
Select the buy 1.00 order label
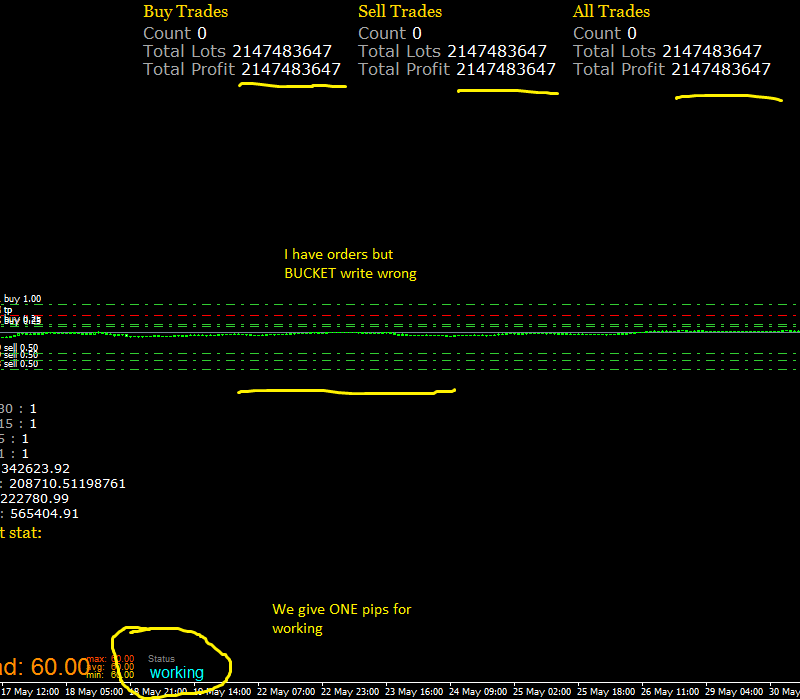22,299
